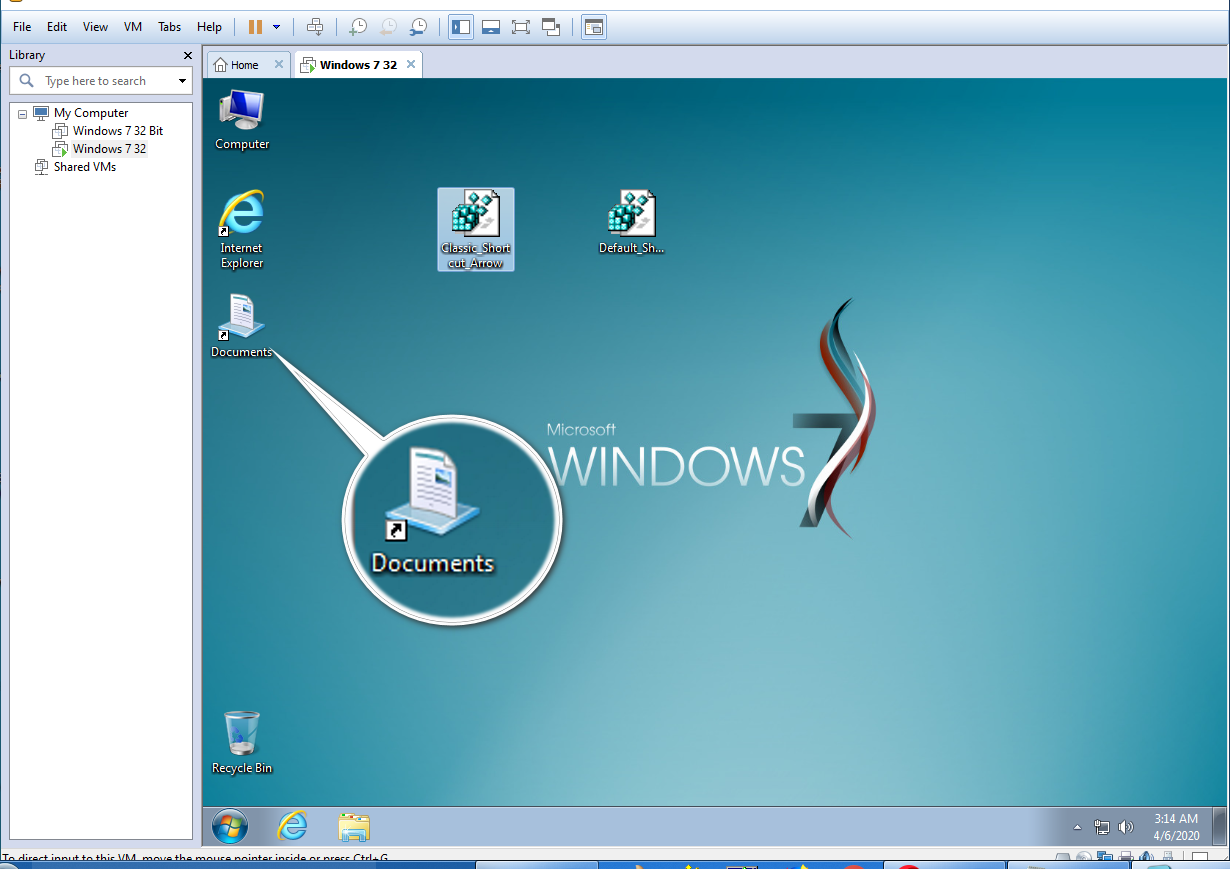Close the Home tab
Viewport: 1230px width, 869px height.
[x=279, y=64]
